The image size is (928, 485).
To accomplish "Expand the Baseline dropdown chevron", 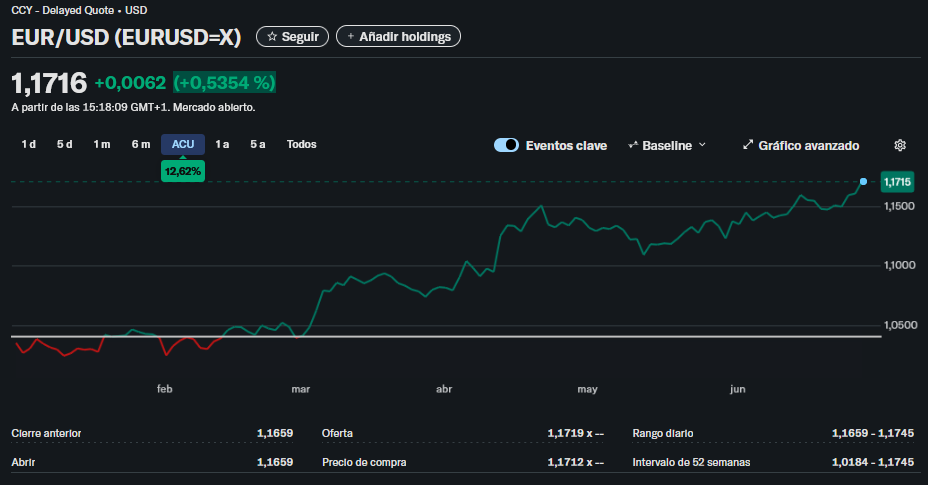I will tap(702, 145).
